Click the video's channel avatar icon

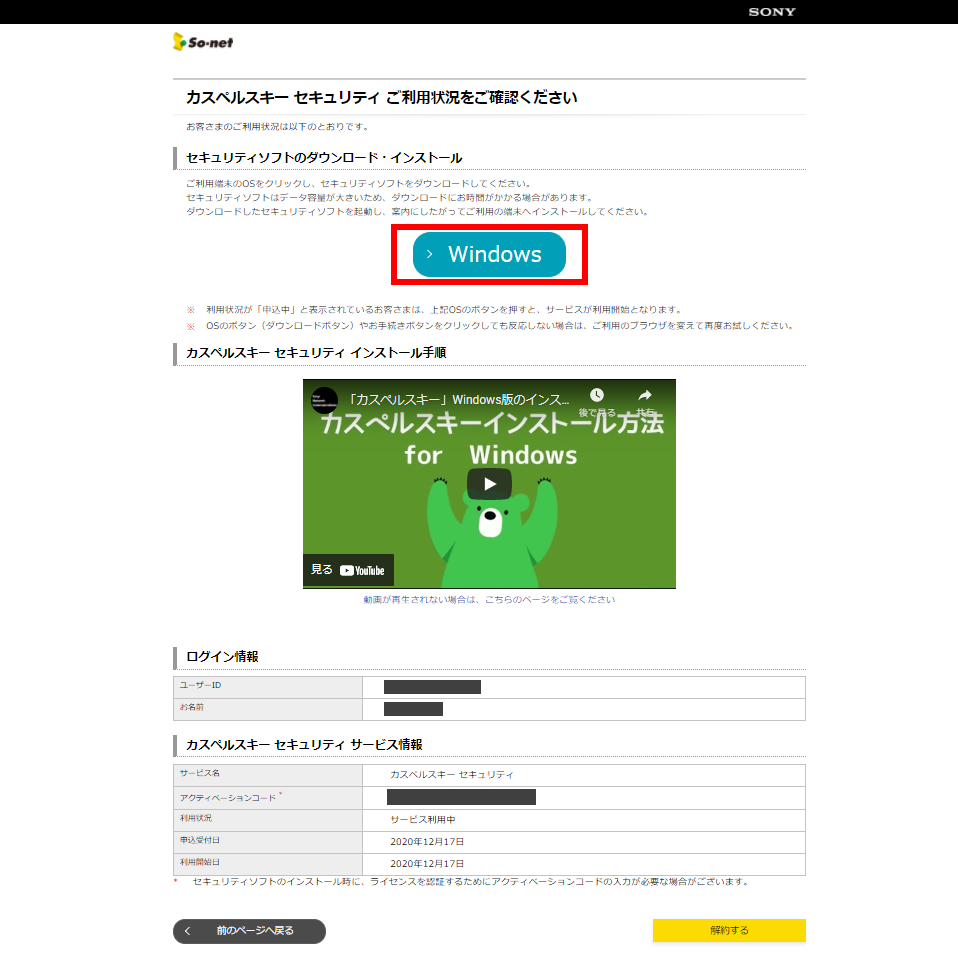coord(324,399)
